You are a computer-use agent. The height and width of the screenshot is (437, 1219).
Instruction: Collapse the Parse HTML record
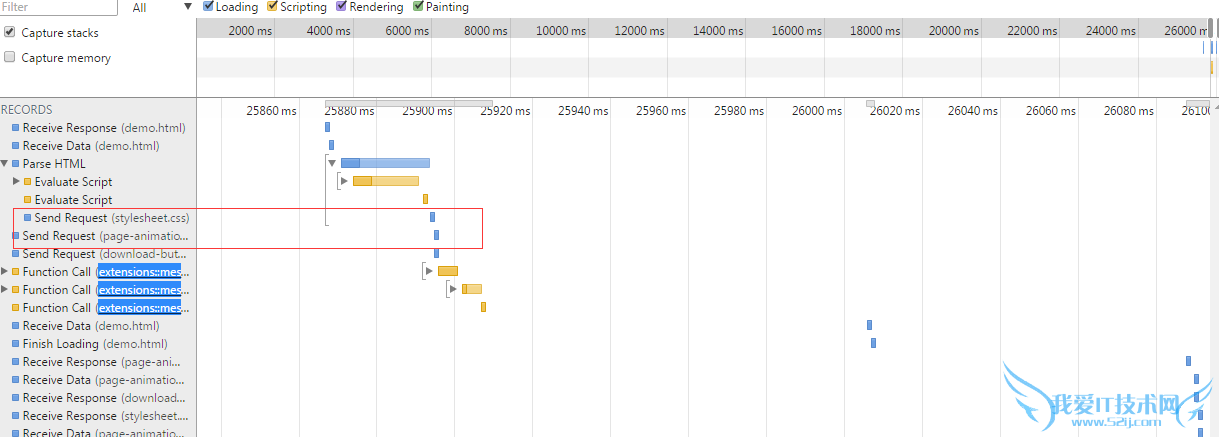click(5, 164)
